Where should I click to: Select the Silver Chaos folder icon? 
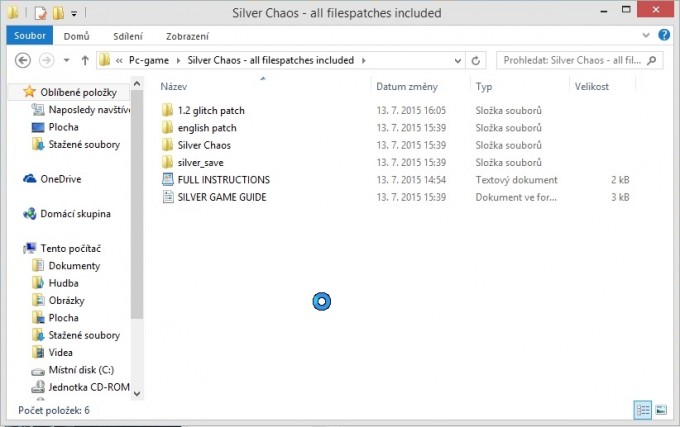(x=167, y=145)
